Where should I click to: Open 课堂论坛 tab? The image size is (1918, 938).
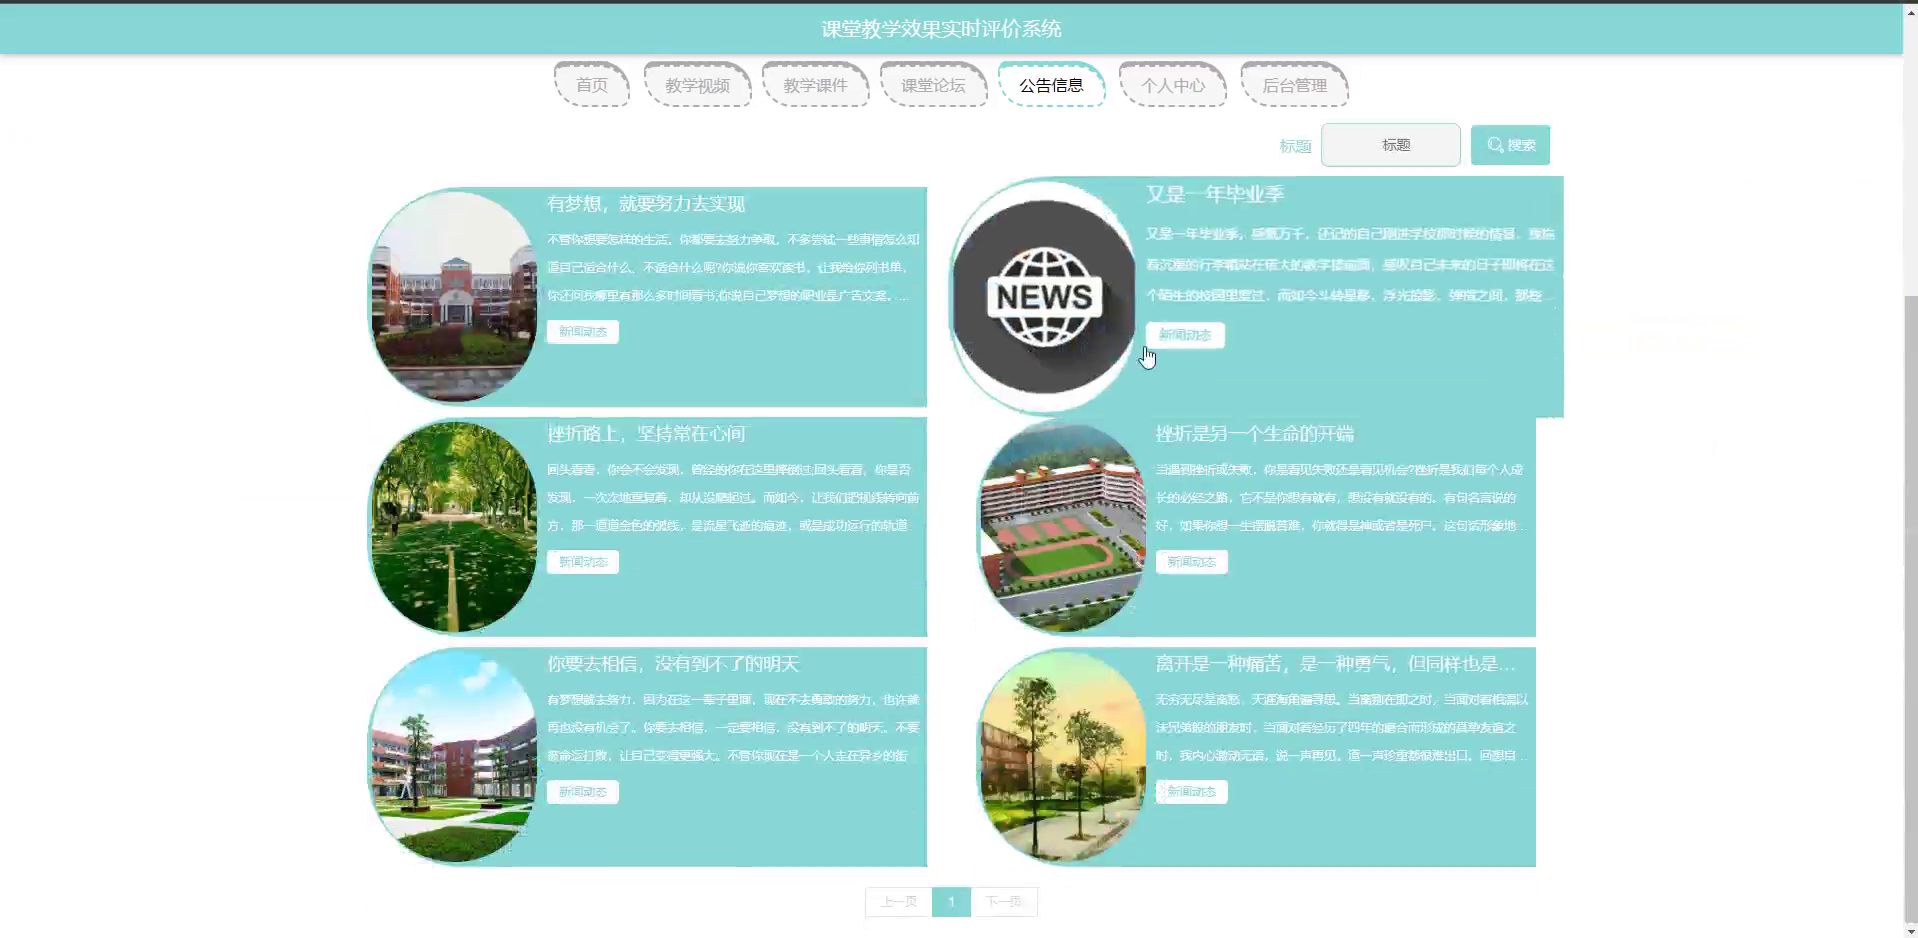pos(933,85)
